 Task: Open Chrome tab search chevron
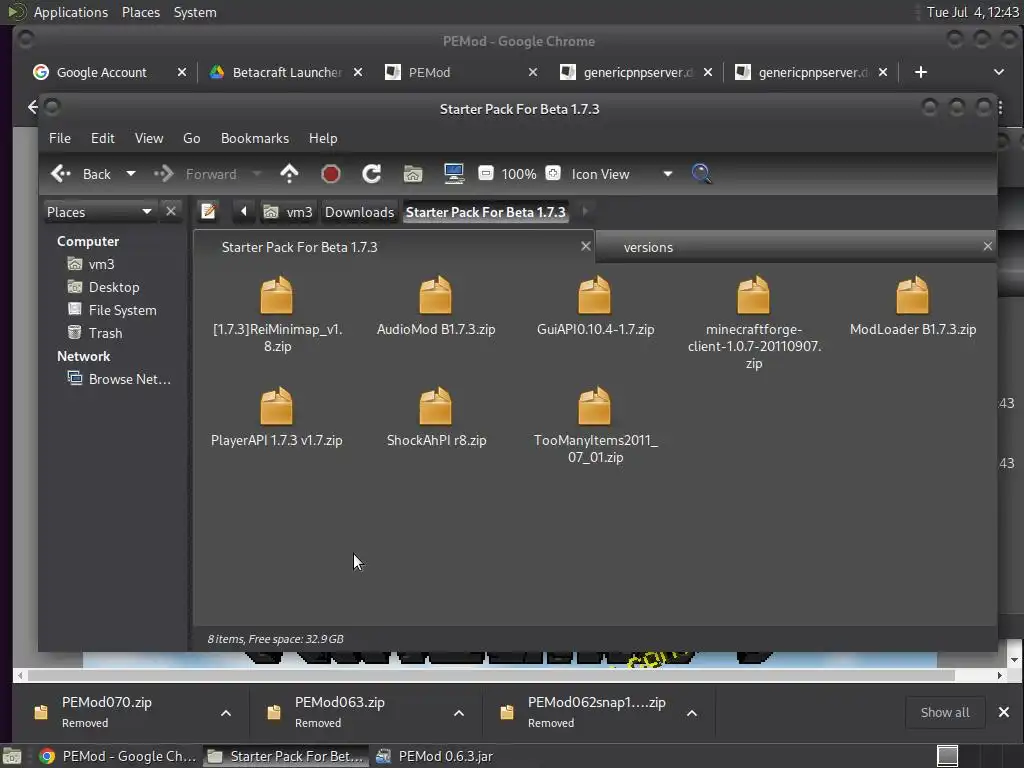(999, 72)
